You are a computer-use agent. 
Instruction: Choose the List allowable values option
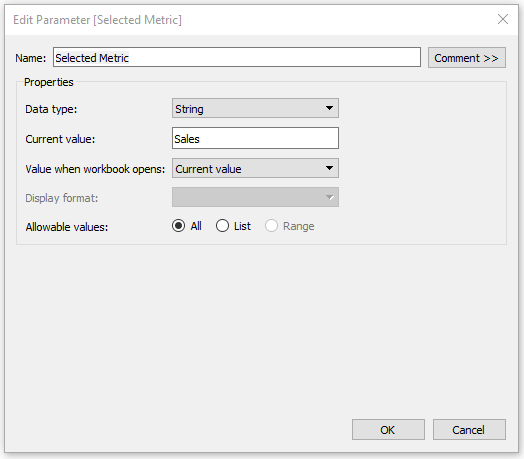(222, 226)
